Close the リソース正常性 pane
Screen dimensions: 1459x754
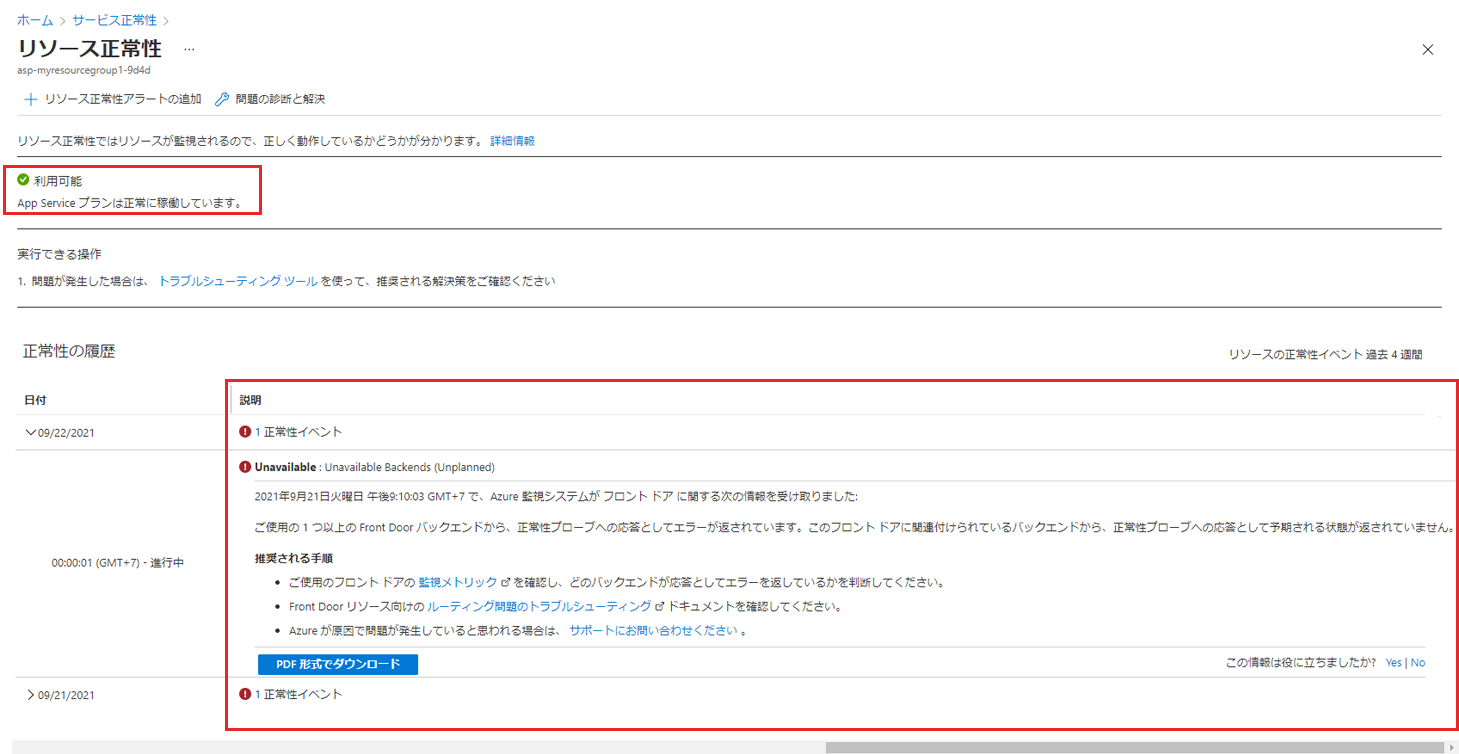tap(1427, 50)
